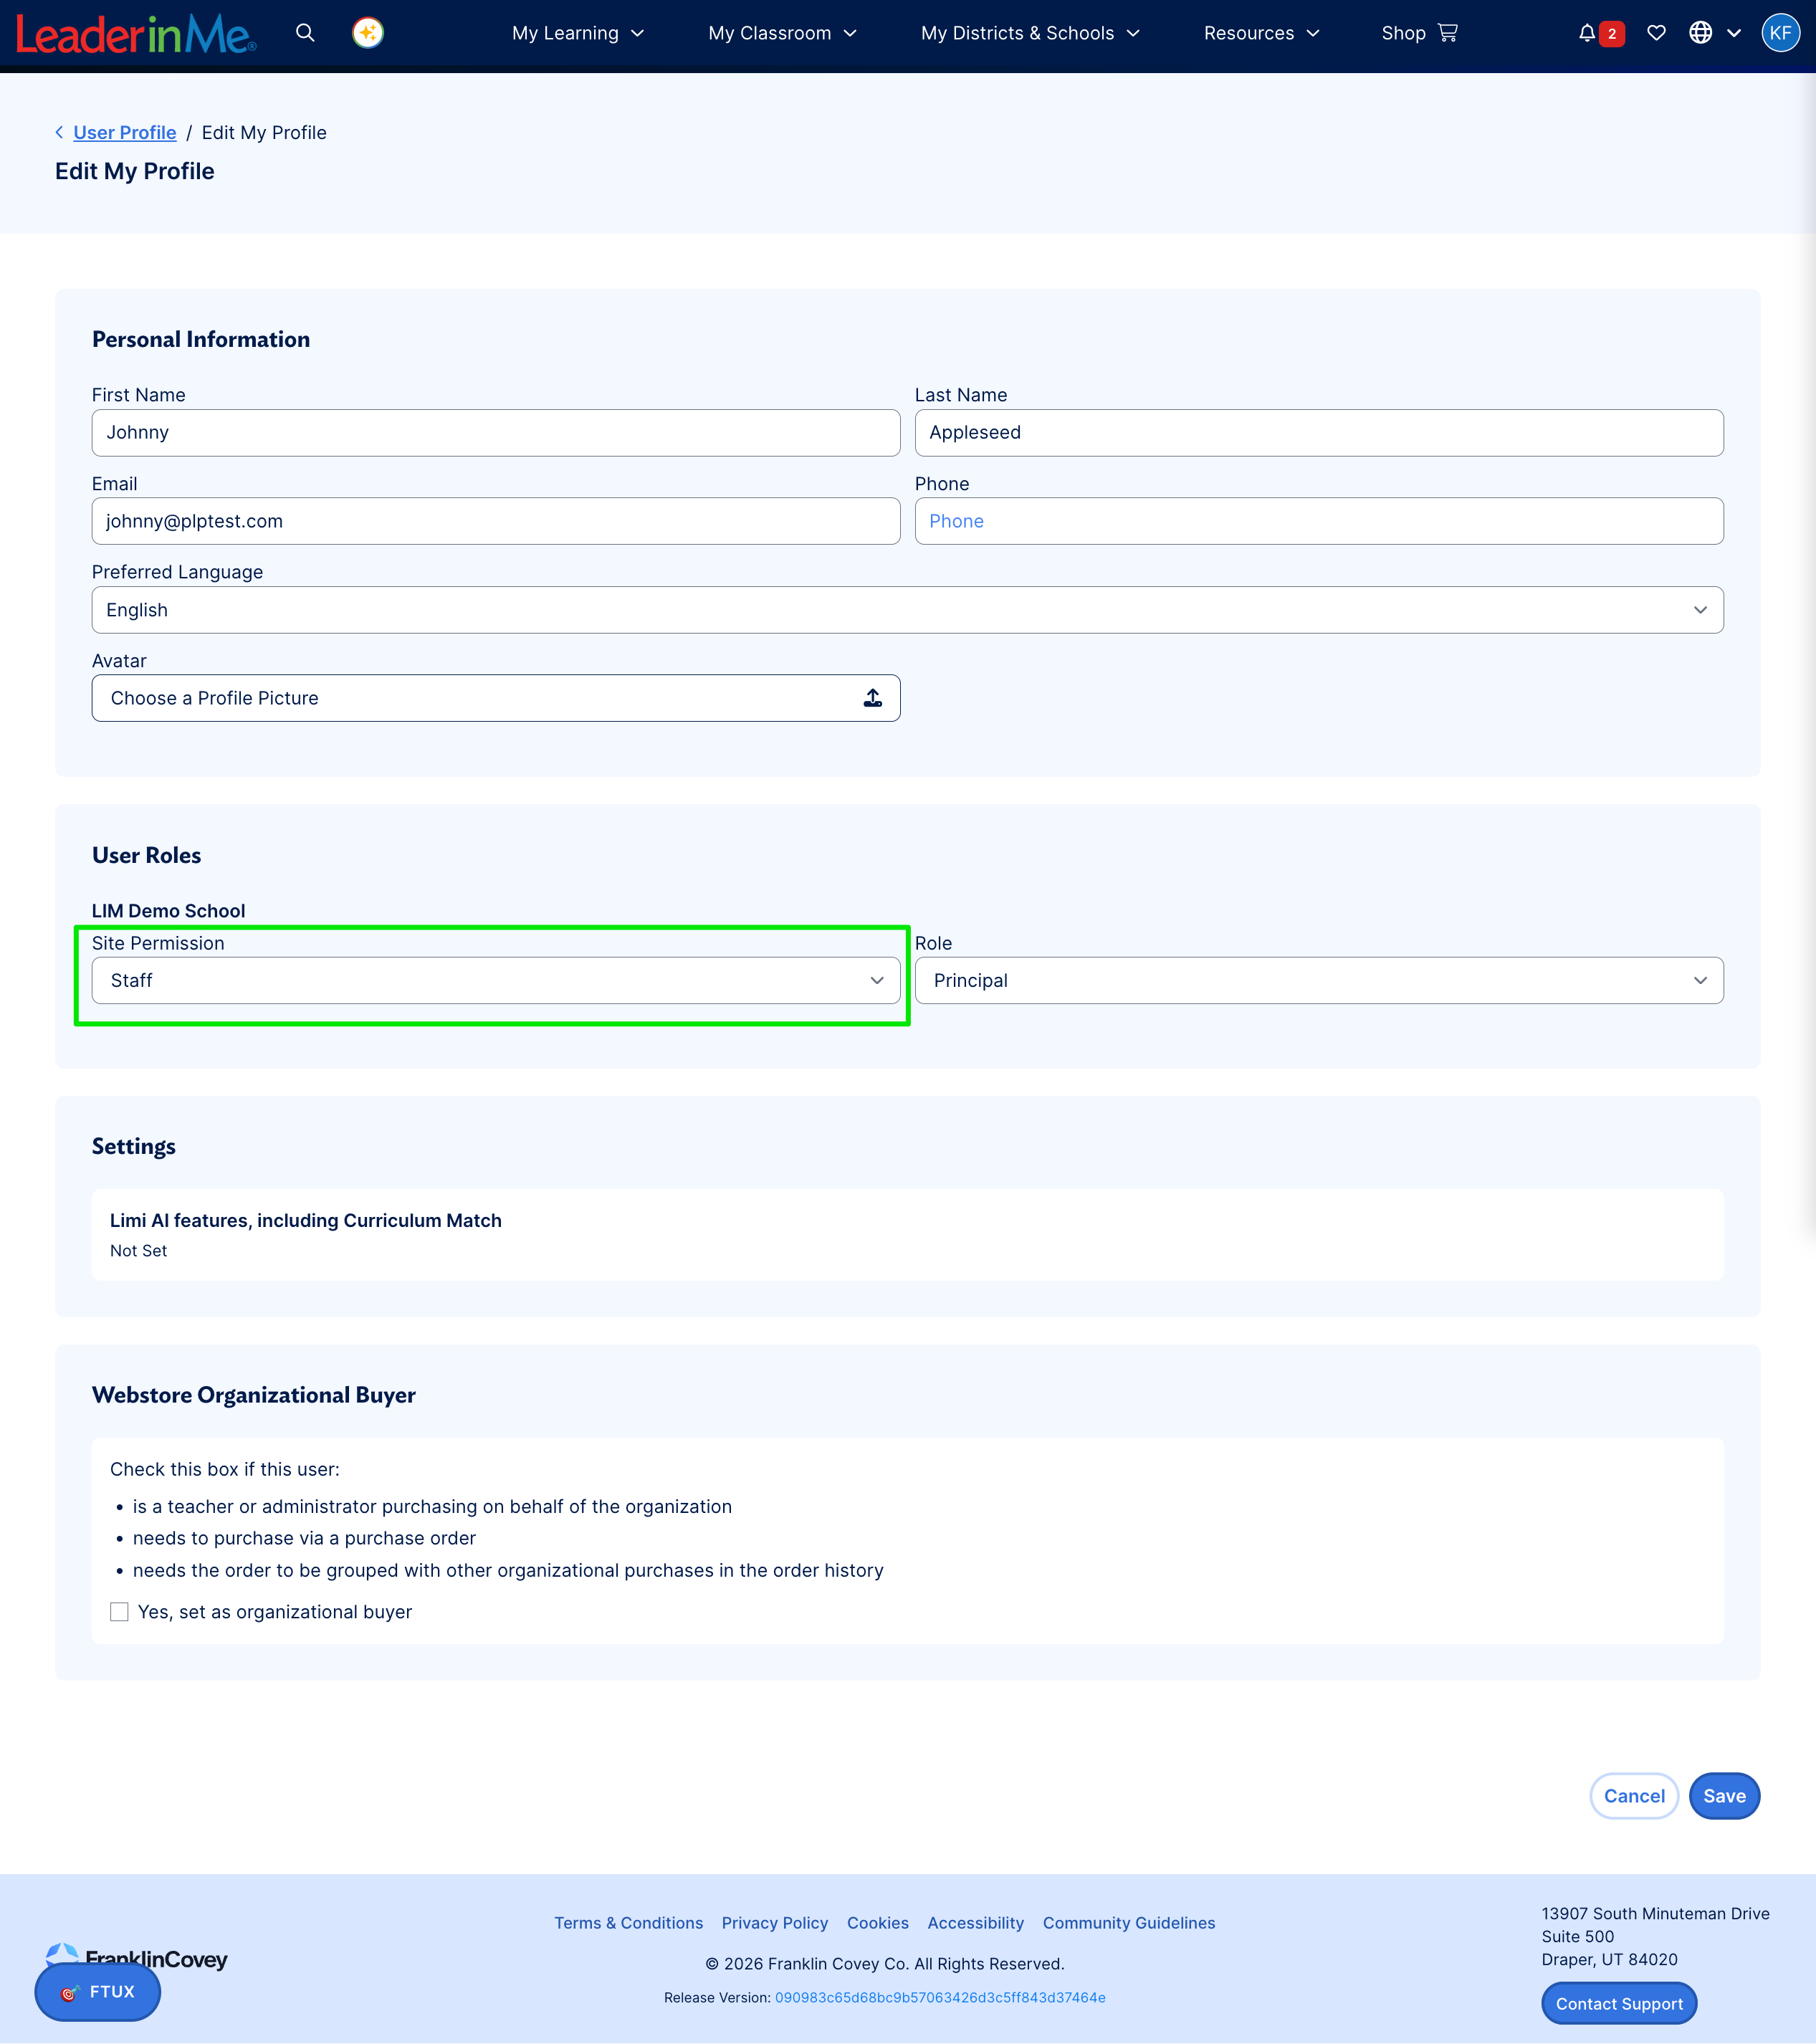Click the avatar upload icon
Screen dimensions: 1816x2044
click(873, 698)
